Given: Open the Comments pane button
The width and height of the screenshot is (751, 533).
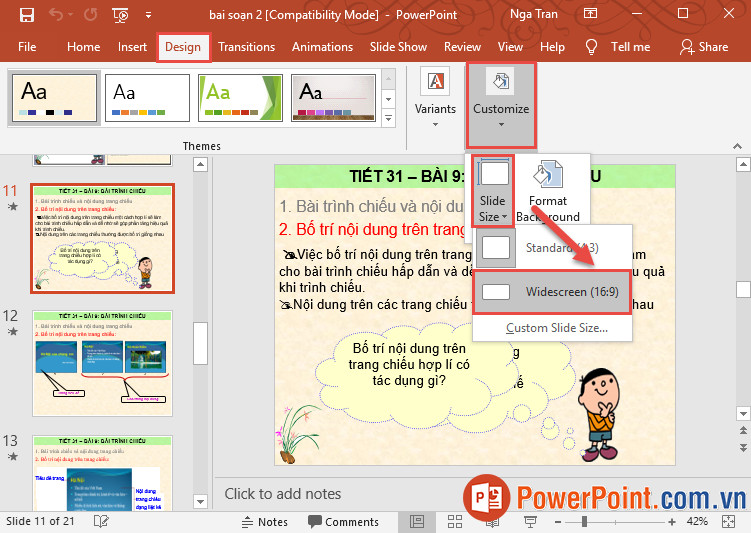Looking at the screenshot, I should click(x=343, y=522).
